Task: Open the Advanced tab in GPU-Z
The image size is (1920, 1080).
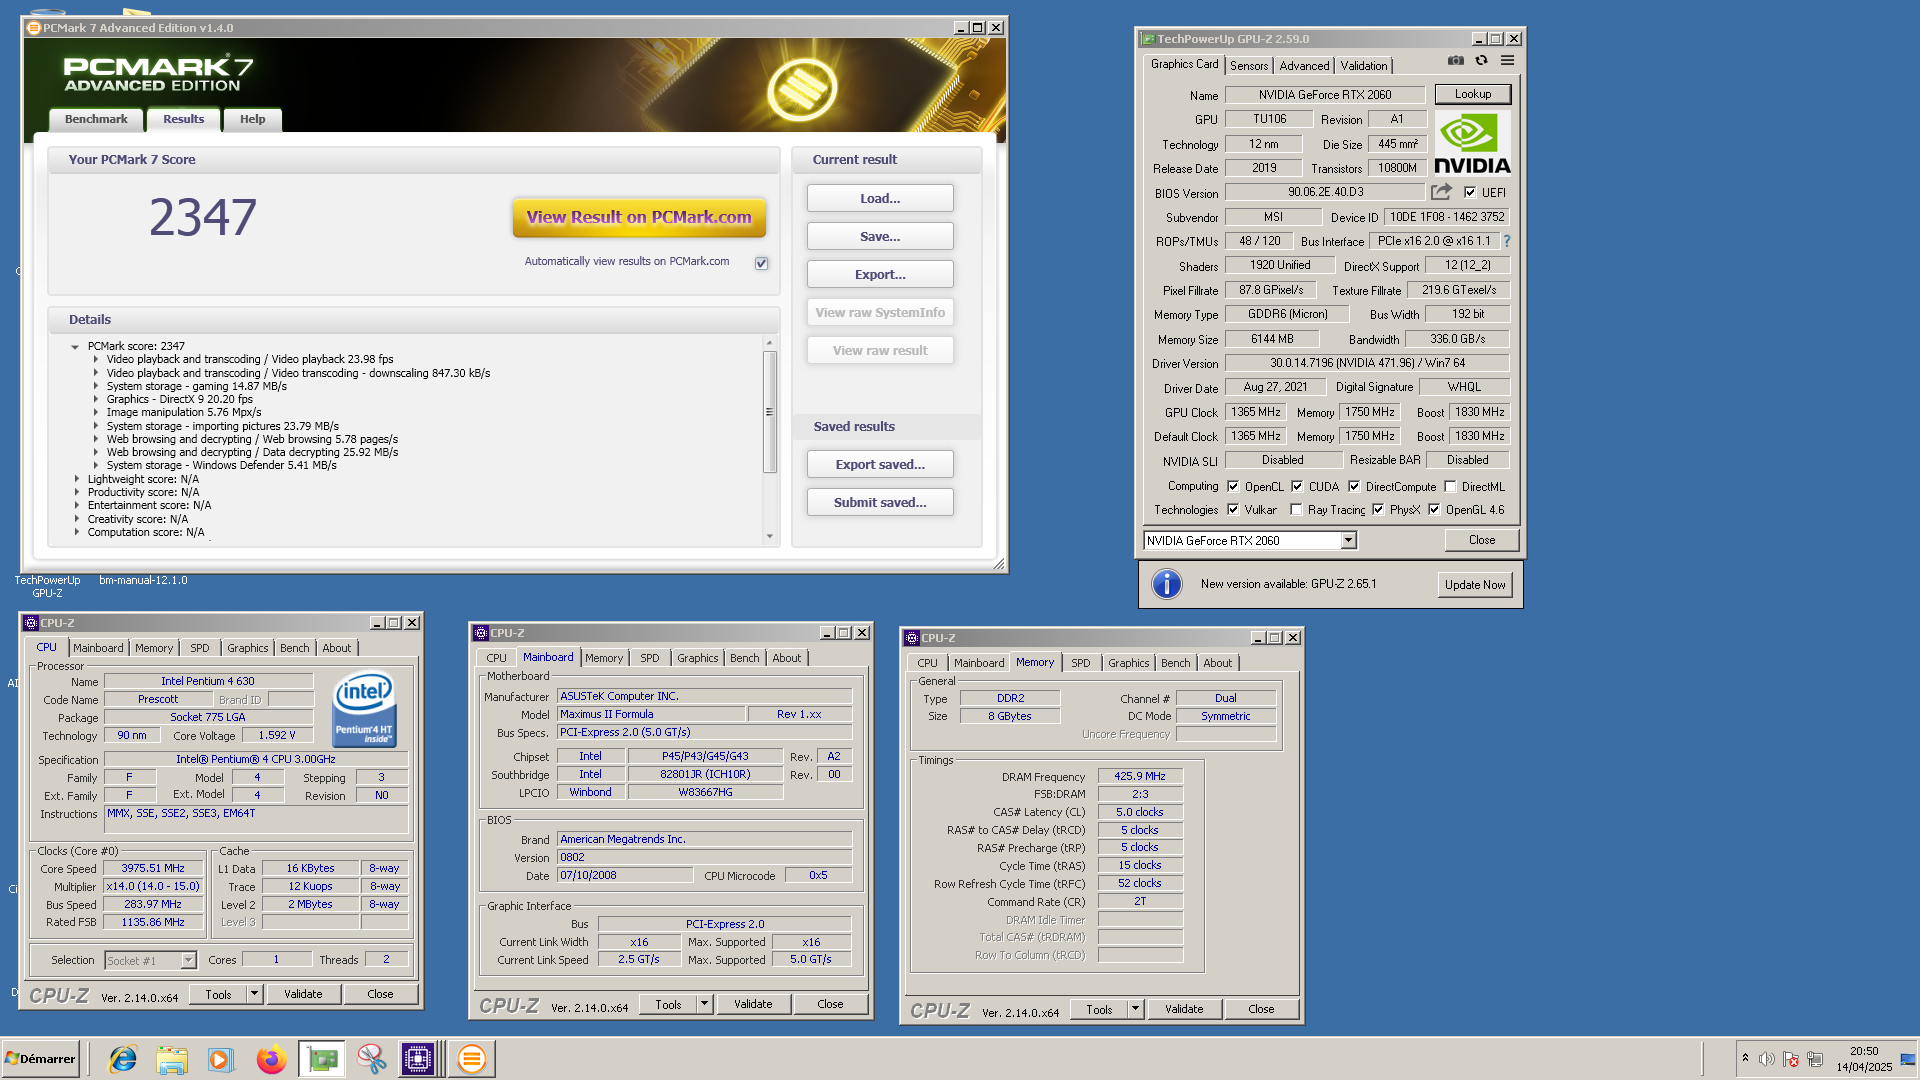Action: pos(1304,66)
